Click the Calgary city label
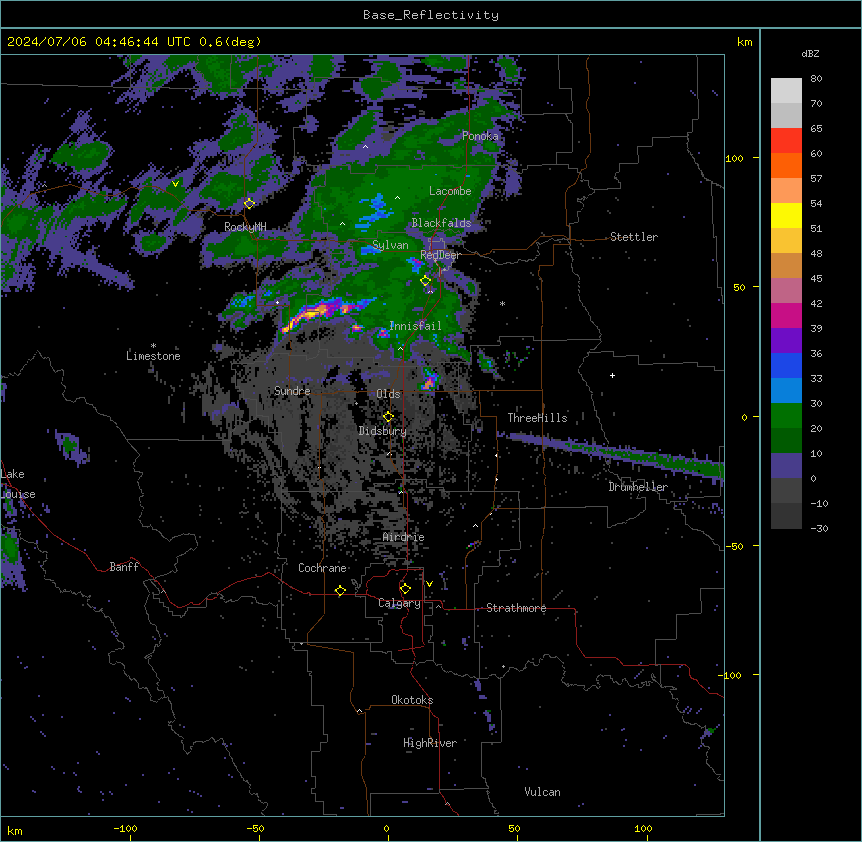This screenshot has height=842, width=862. tap(399, 603)
